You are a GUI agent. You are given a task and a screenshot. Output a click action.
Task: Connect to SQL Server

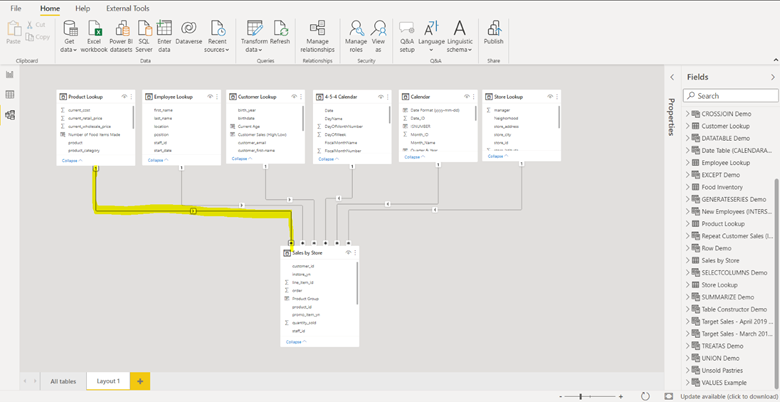pyautogui.click(x=145, y=36)
